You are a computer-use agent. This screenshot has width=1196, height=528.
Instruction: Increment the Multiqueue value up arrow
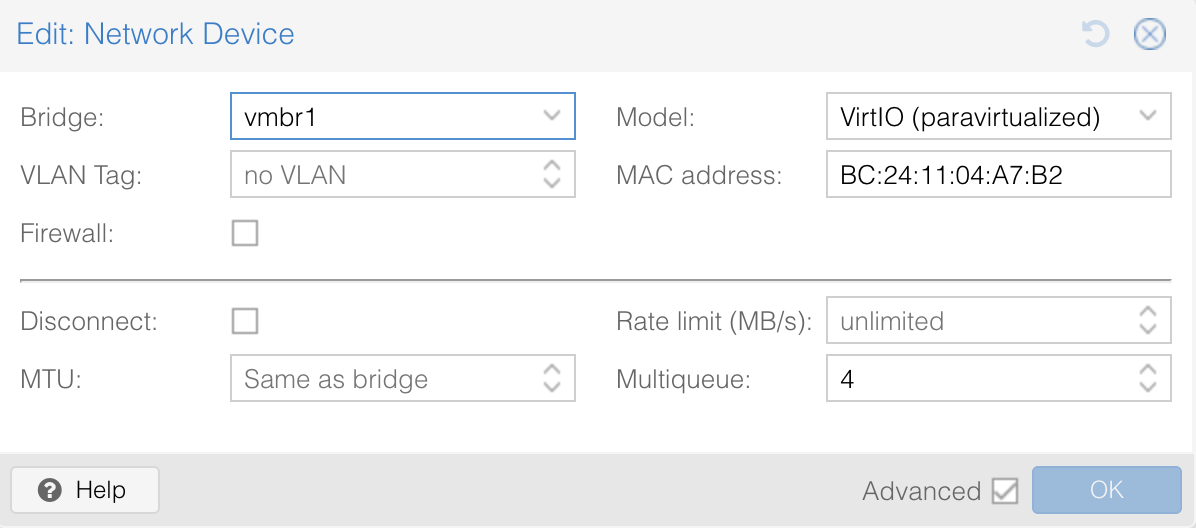click(x=1147, y=370)
